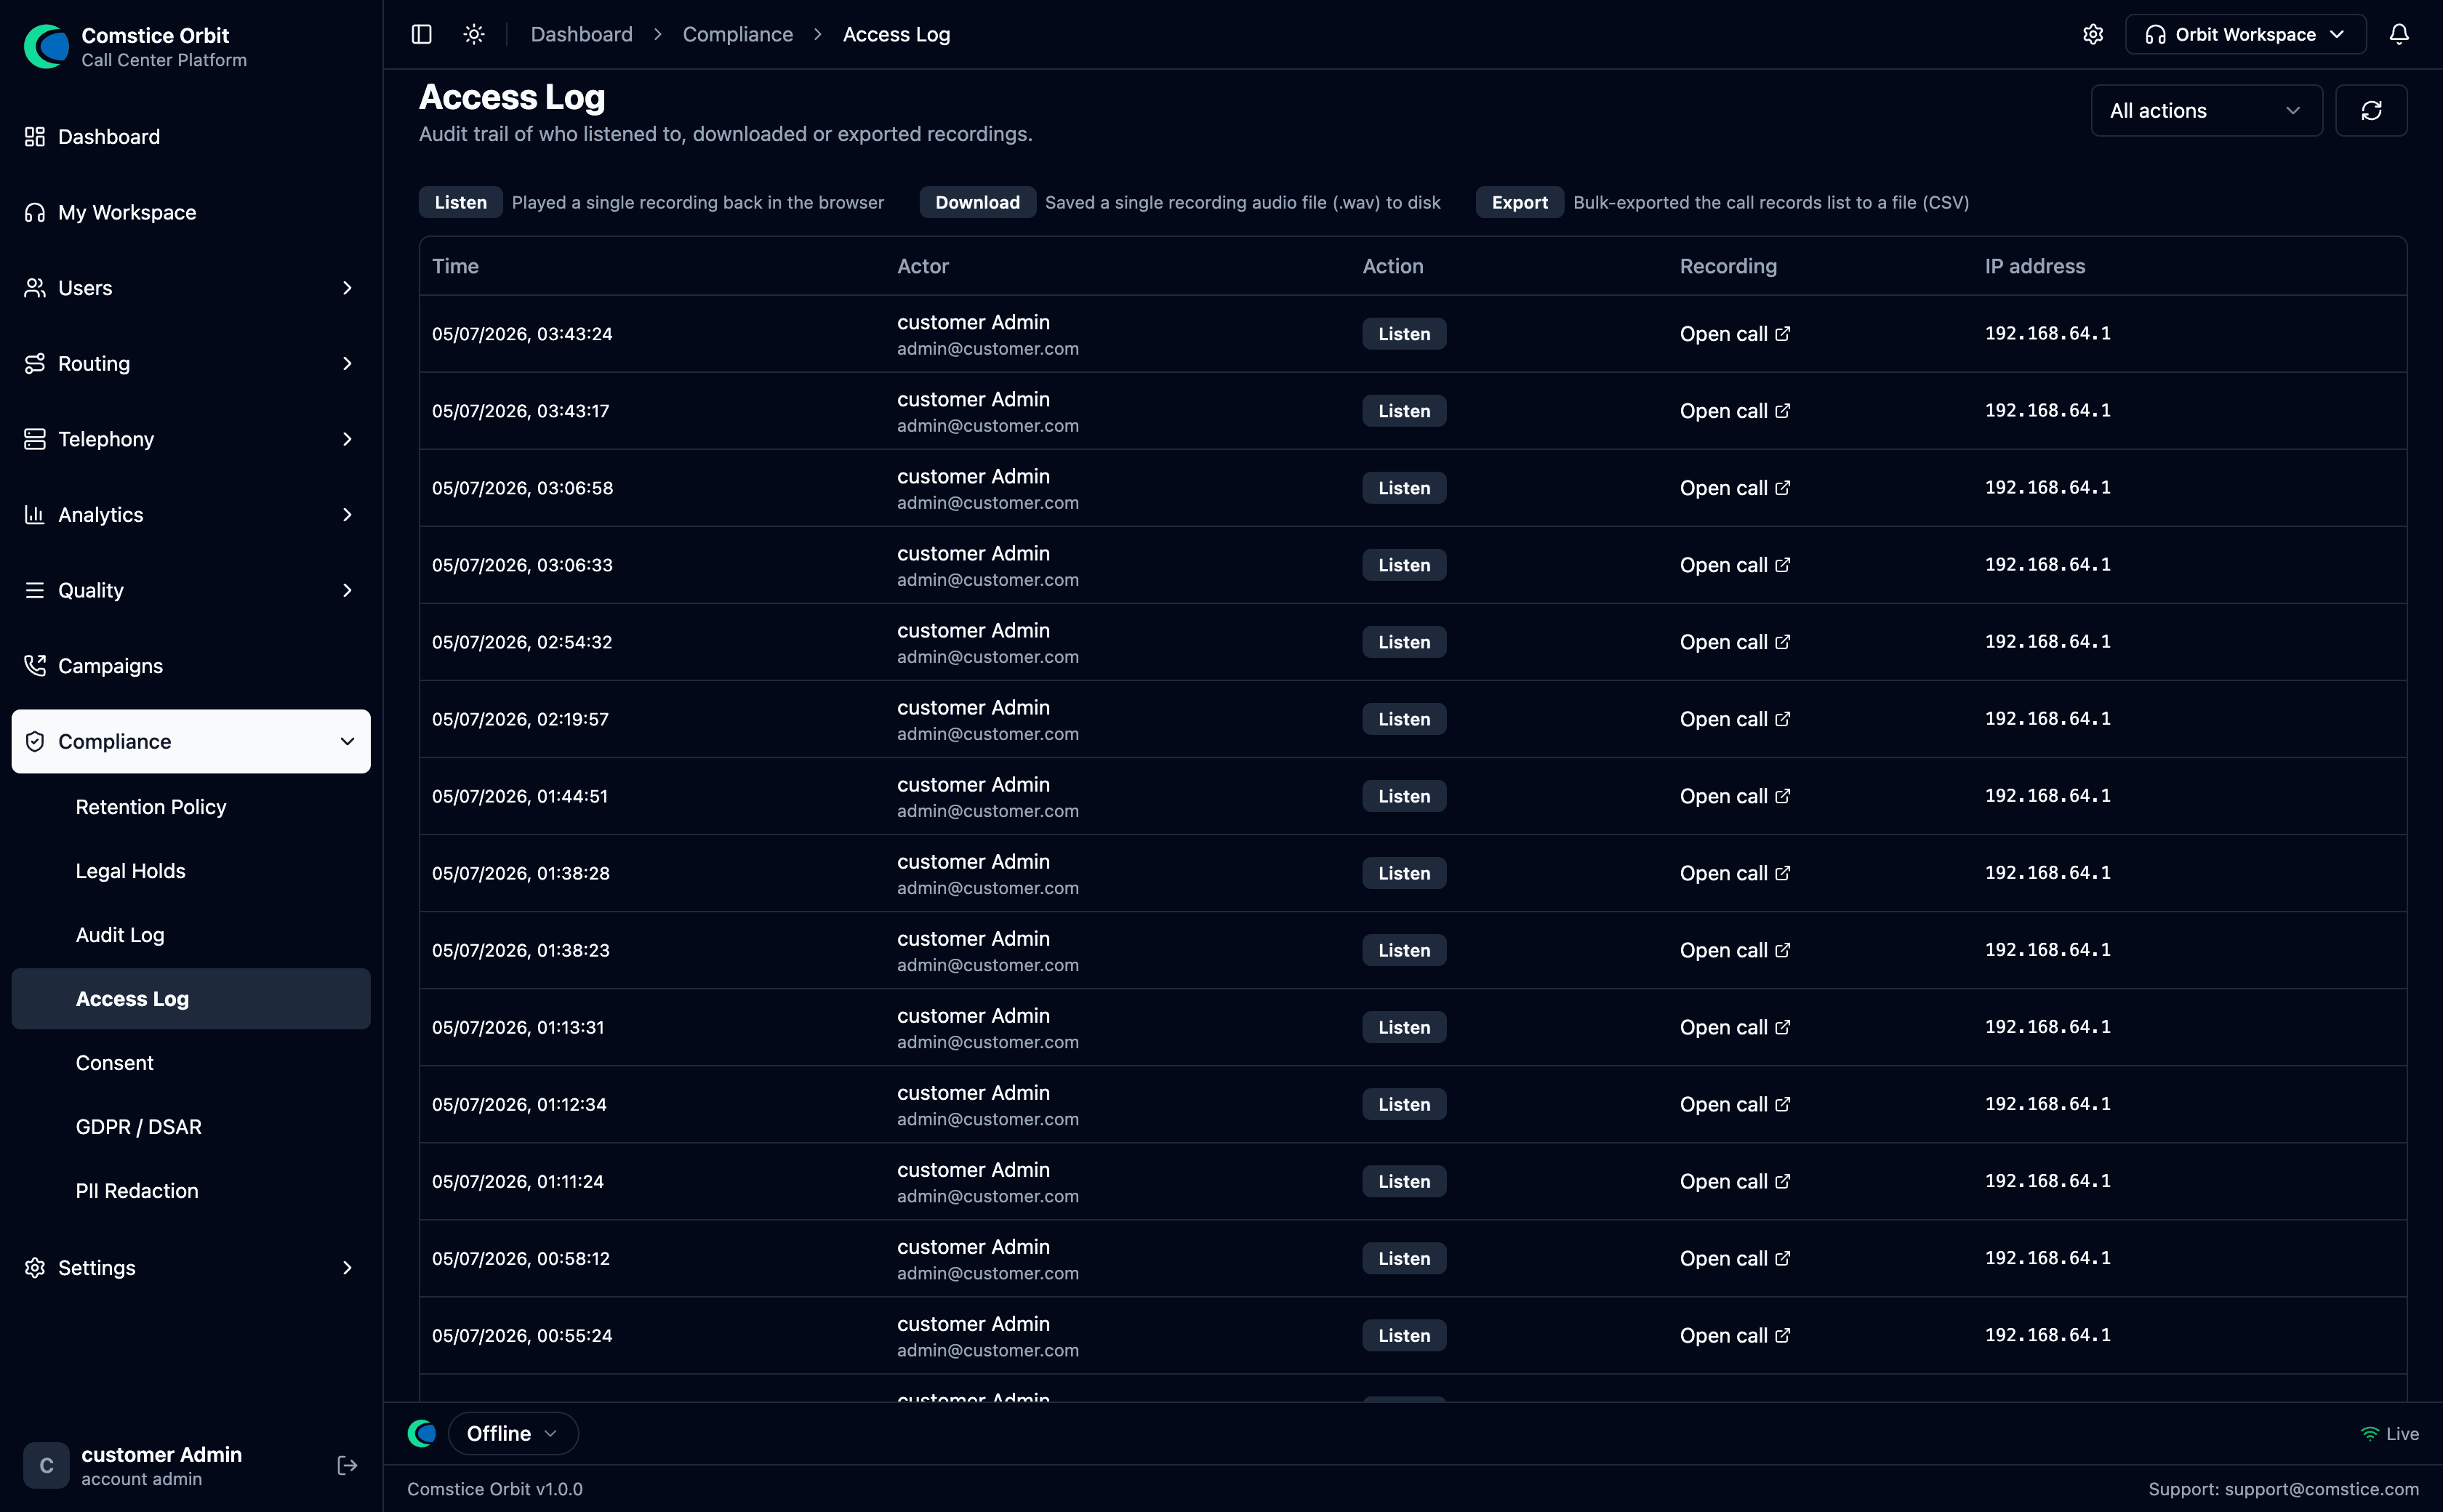Click the Export legend badge
The height and width of the screenshot is (1512, 2443).
point(1519,202)
